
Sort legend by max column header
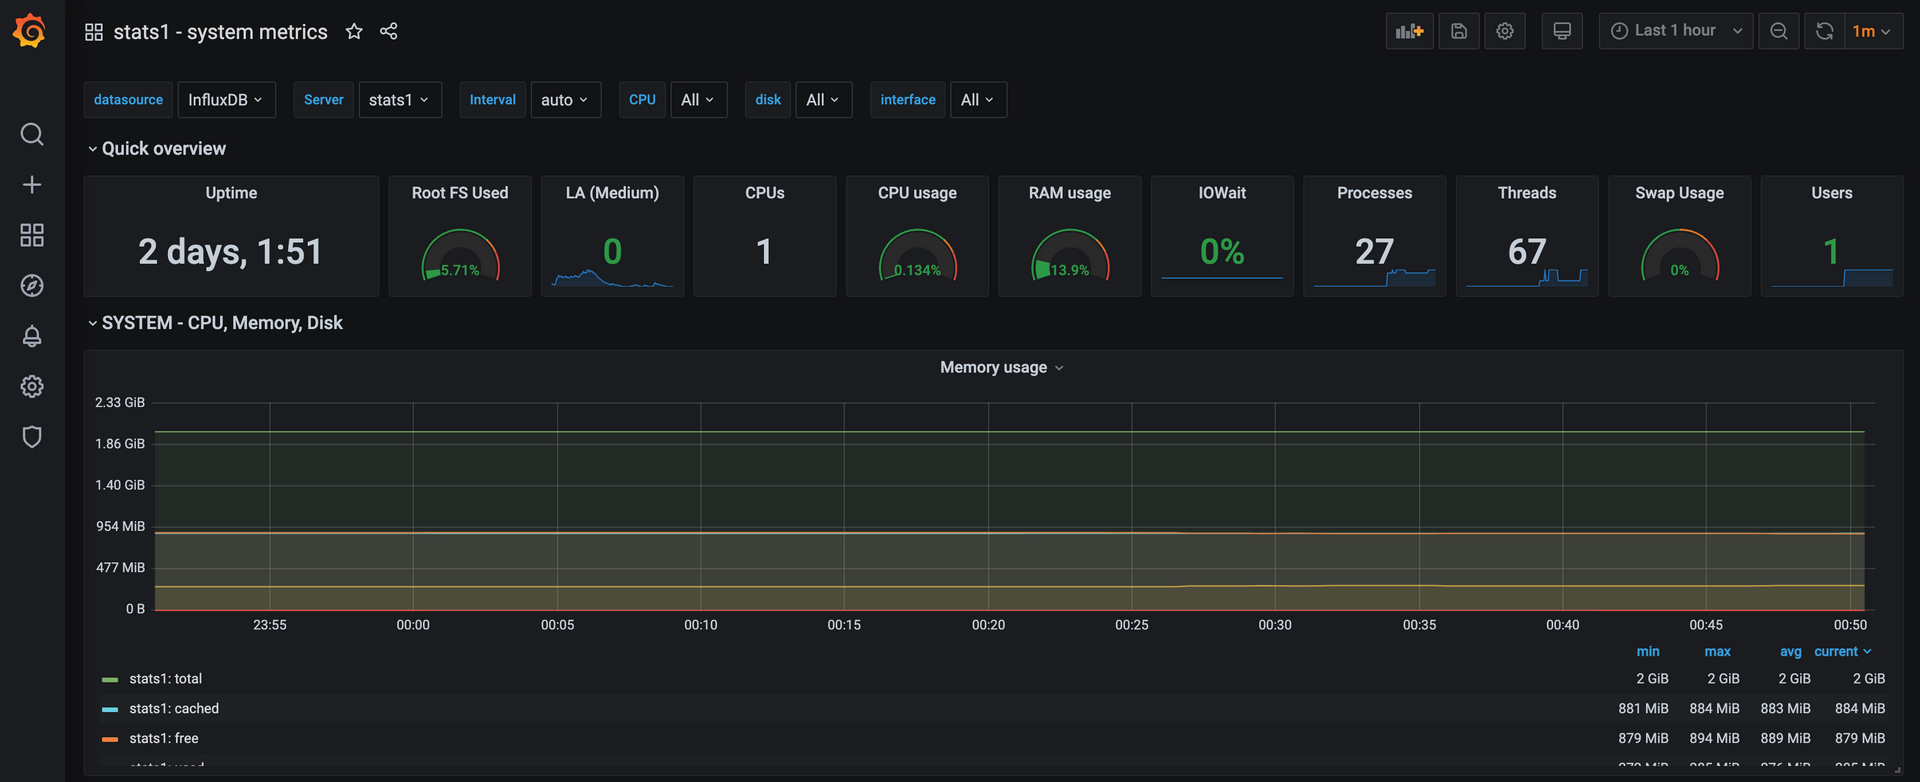pos(1717,652)
